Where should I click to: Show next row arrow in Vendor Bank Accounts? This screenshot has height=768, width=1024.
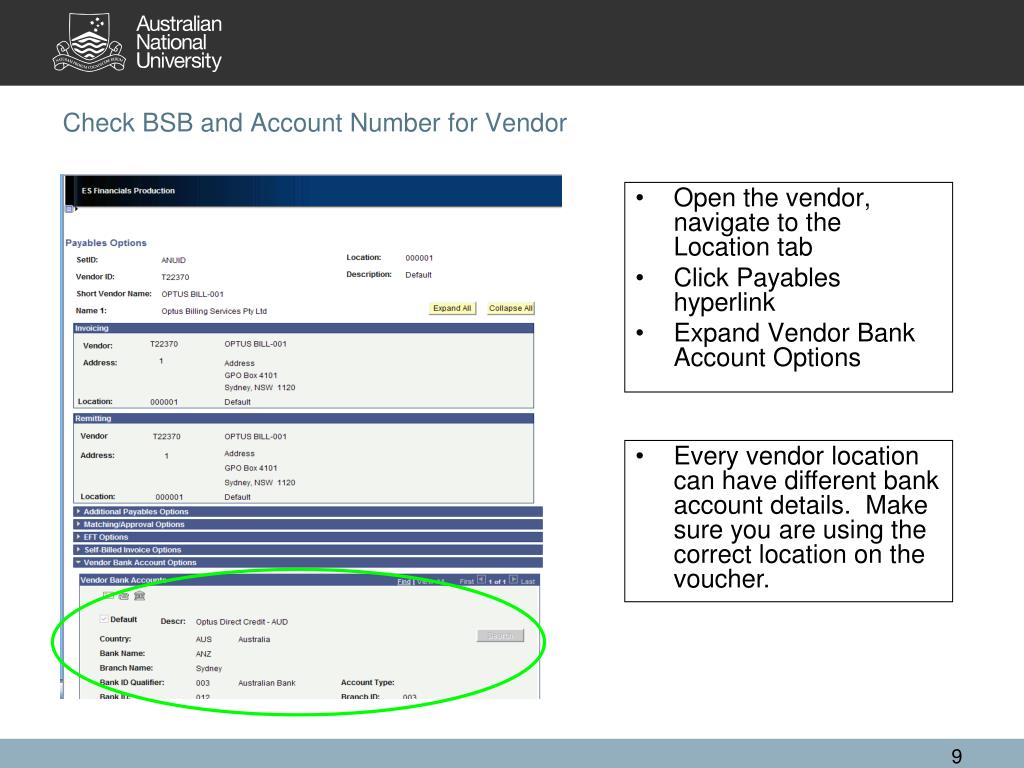coord(514,580)
